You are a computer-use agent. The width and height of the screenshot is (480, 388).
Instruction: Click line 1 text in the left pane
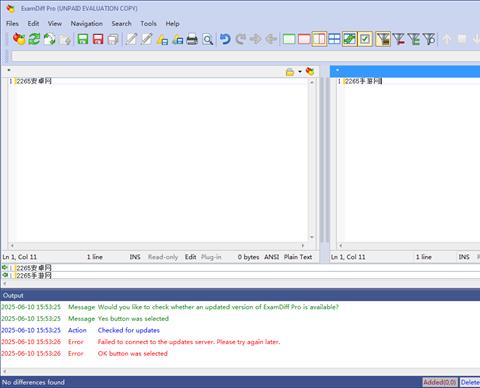click(x=34, y=81)
